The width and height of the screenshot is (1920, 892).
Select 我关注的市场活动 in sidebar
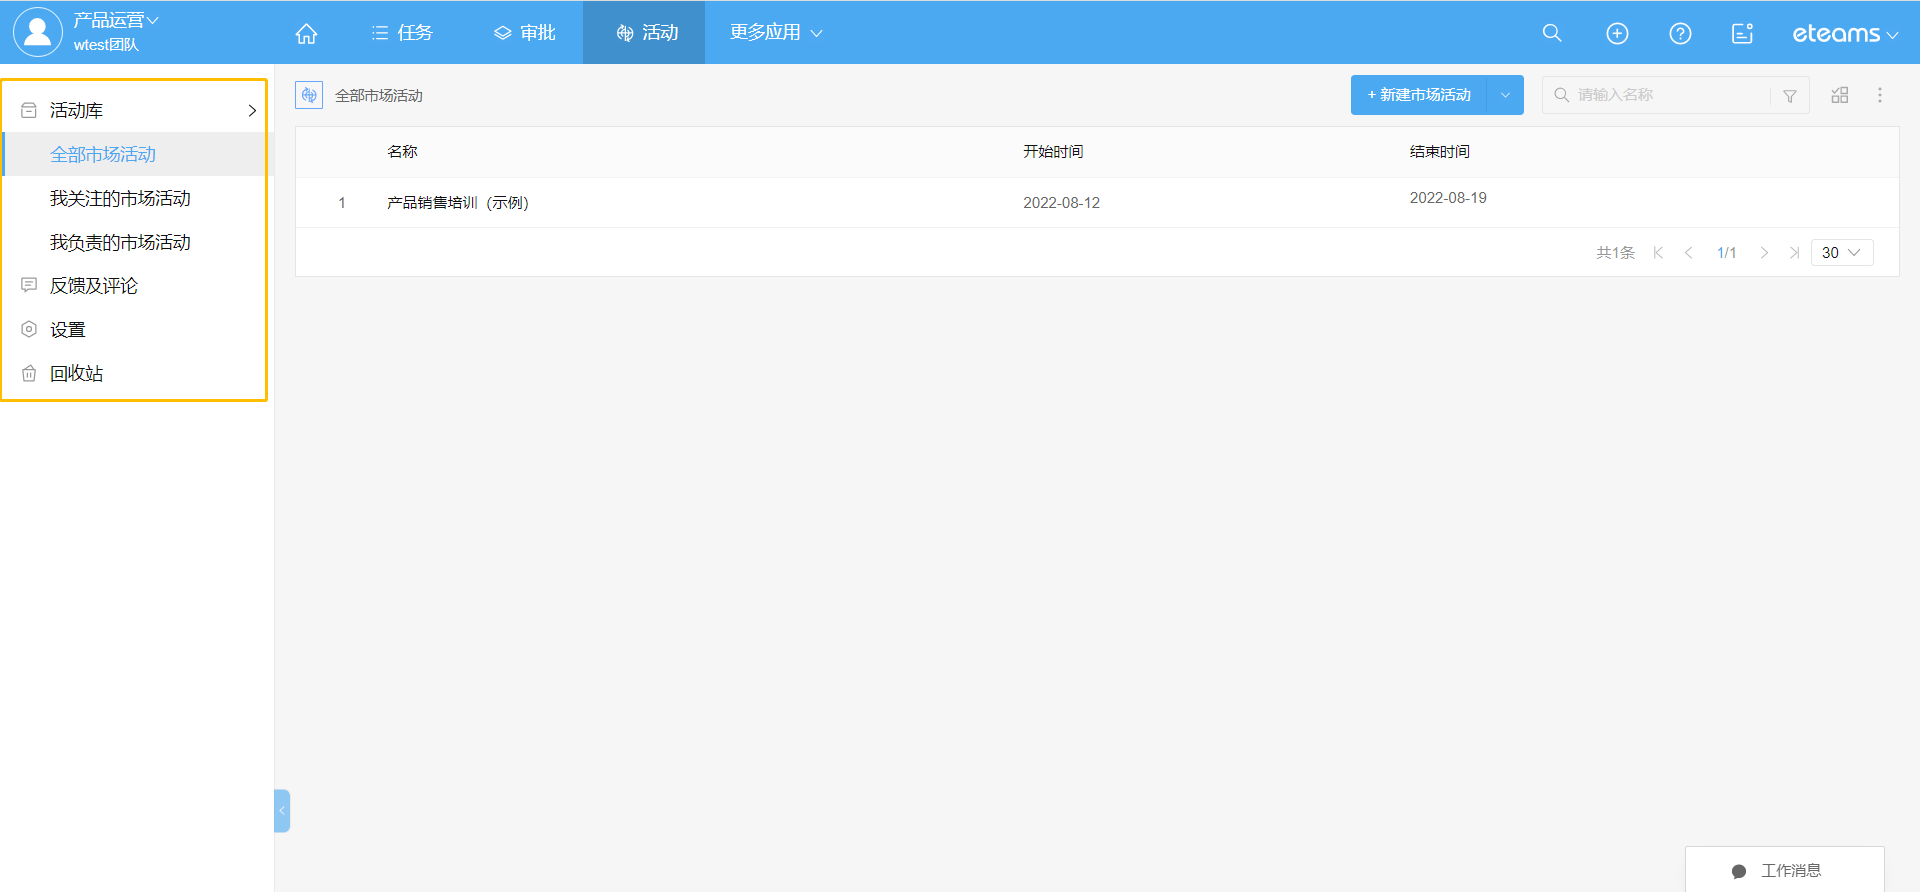pos(120,199)
